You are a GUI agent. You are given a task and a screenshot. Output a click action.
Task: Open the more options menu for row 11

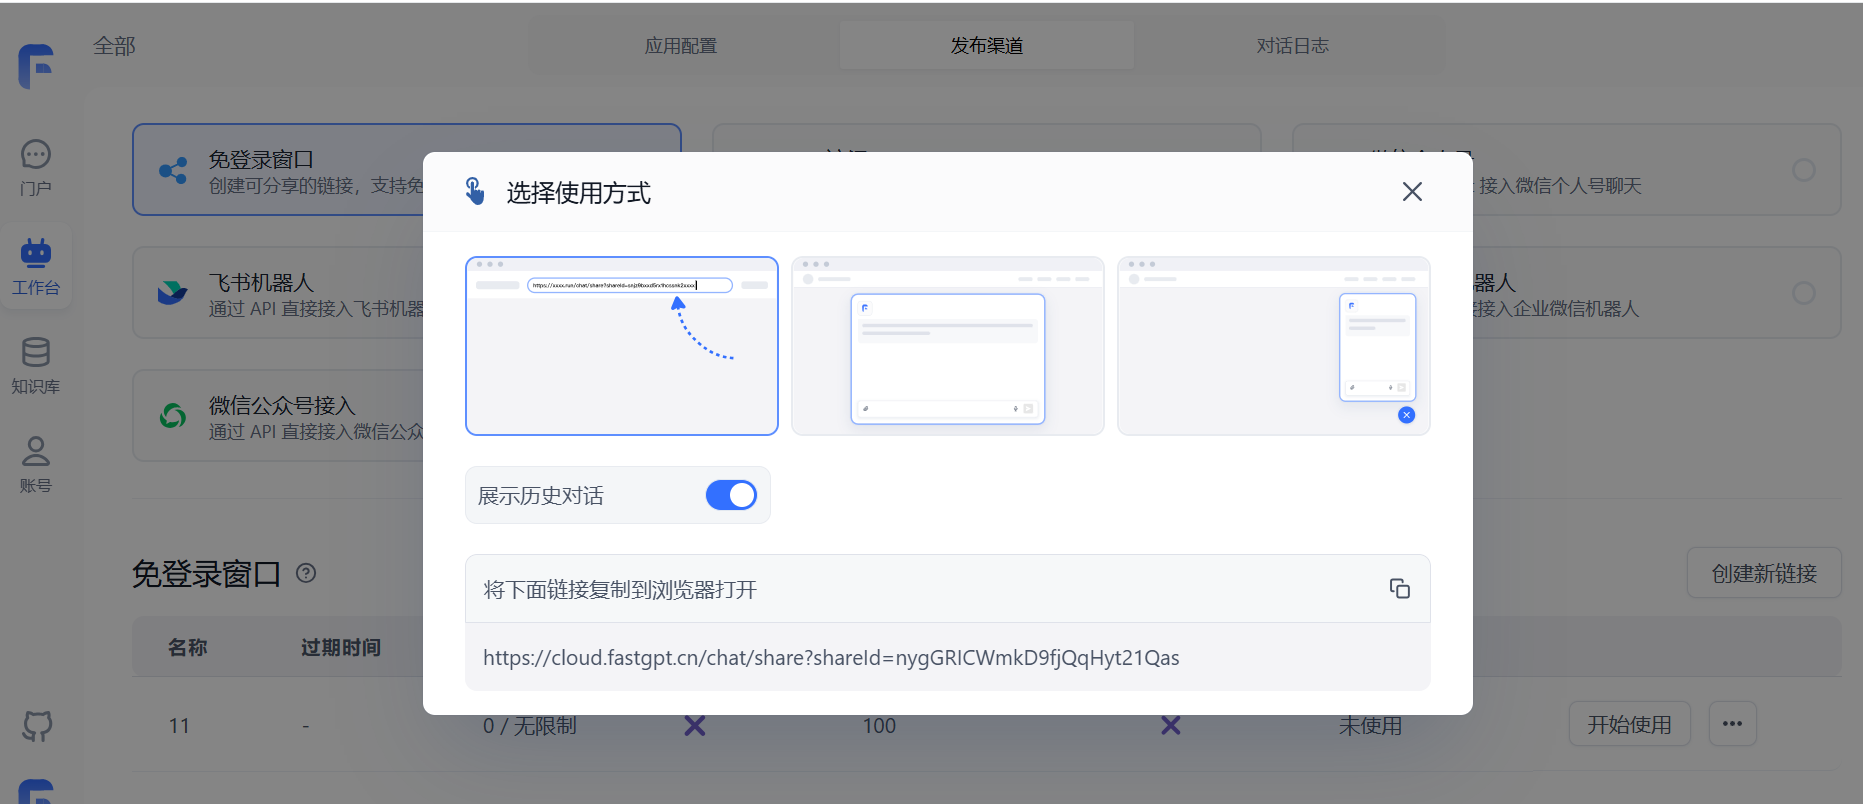pyautogui.click(x=1733, y=725)
